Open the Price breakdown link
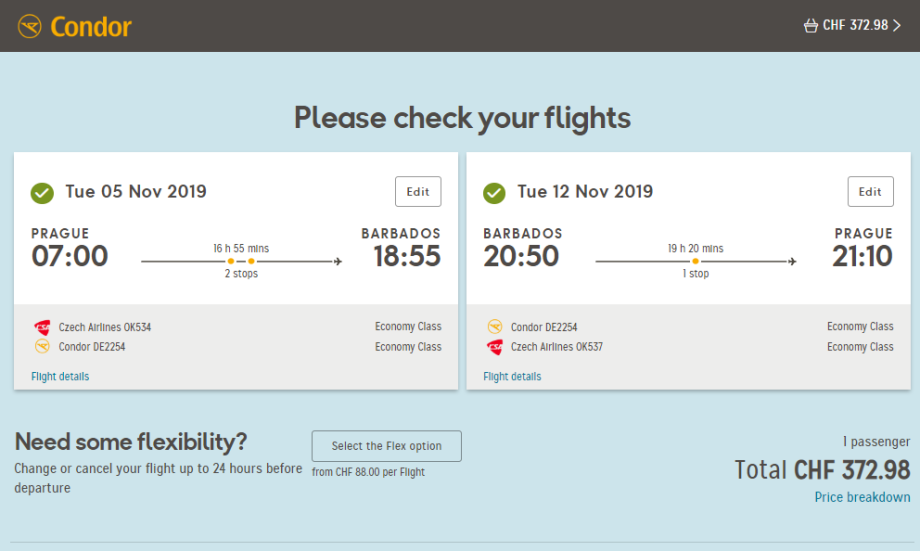 tap(862, 497)
